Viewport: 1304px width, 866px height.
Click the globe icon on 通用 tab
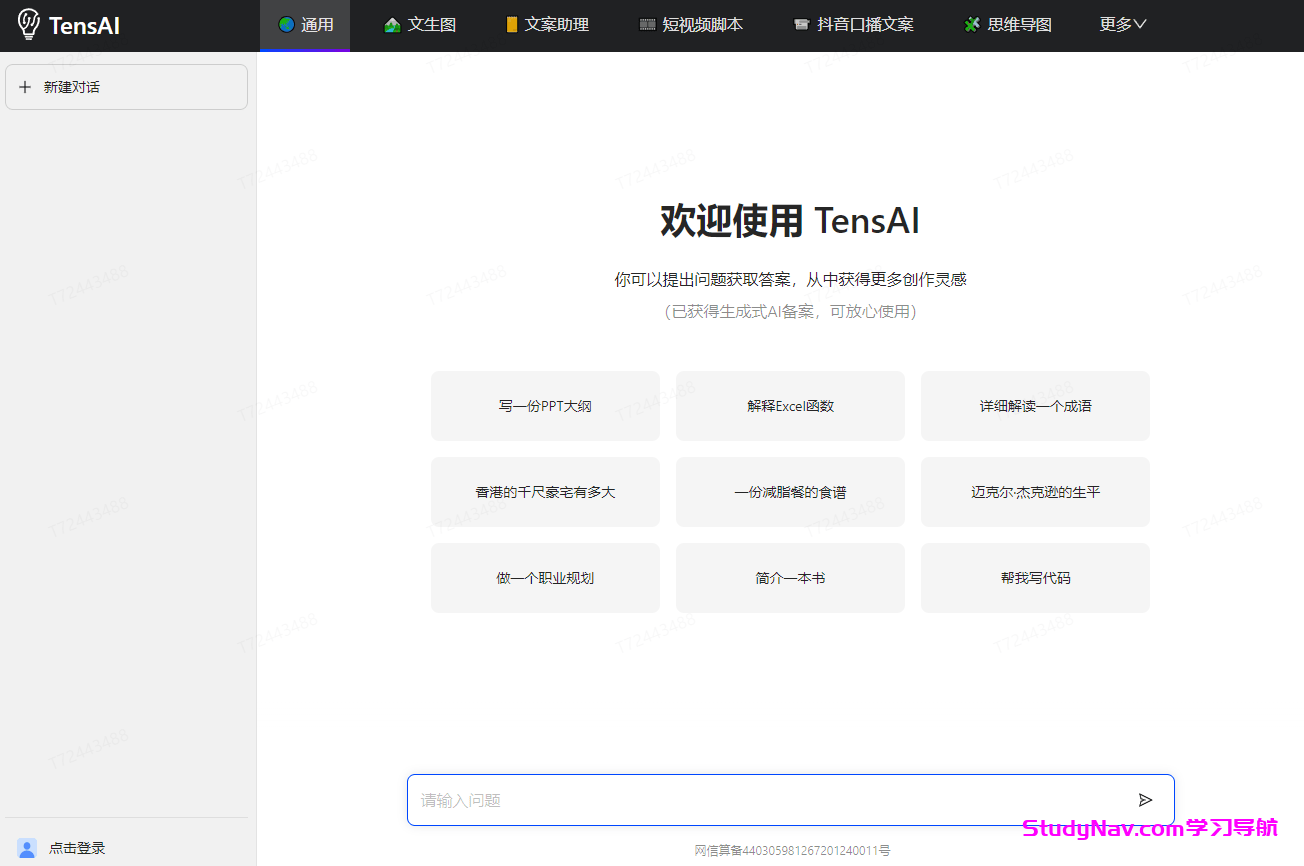pos(286,25)
